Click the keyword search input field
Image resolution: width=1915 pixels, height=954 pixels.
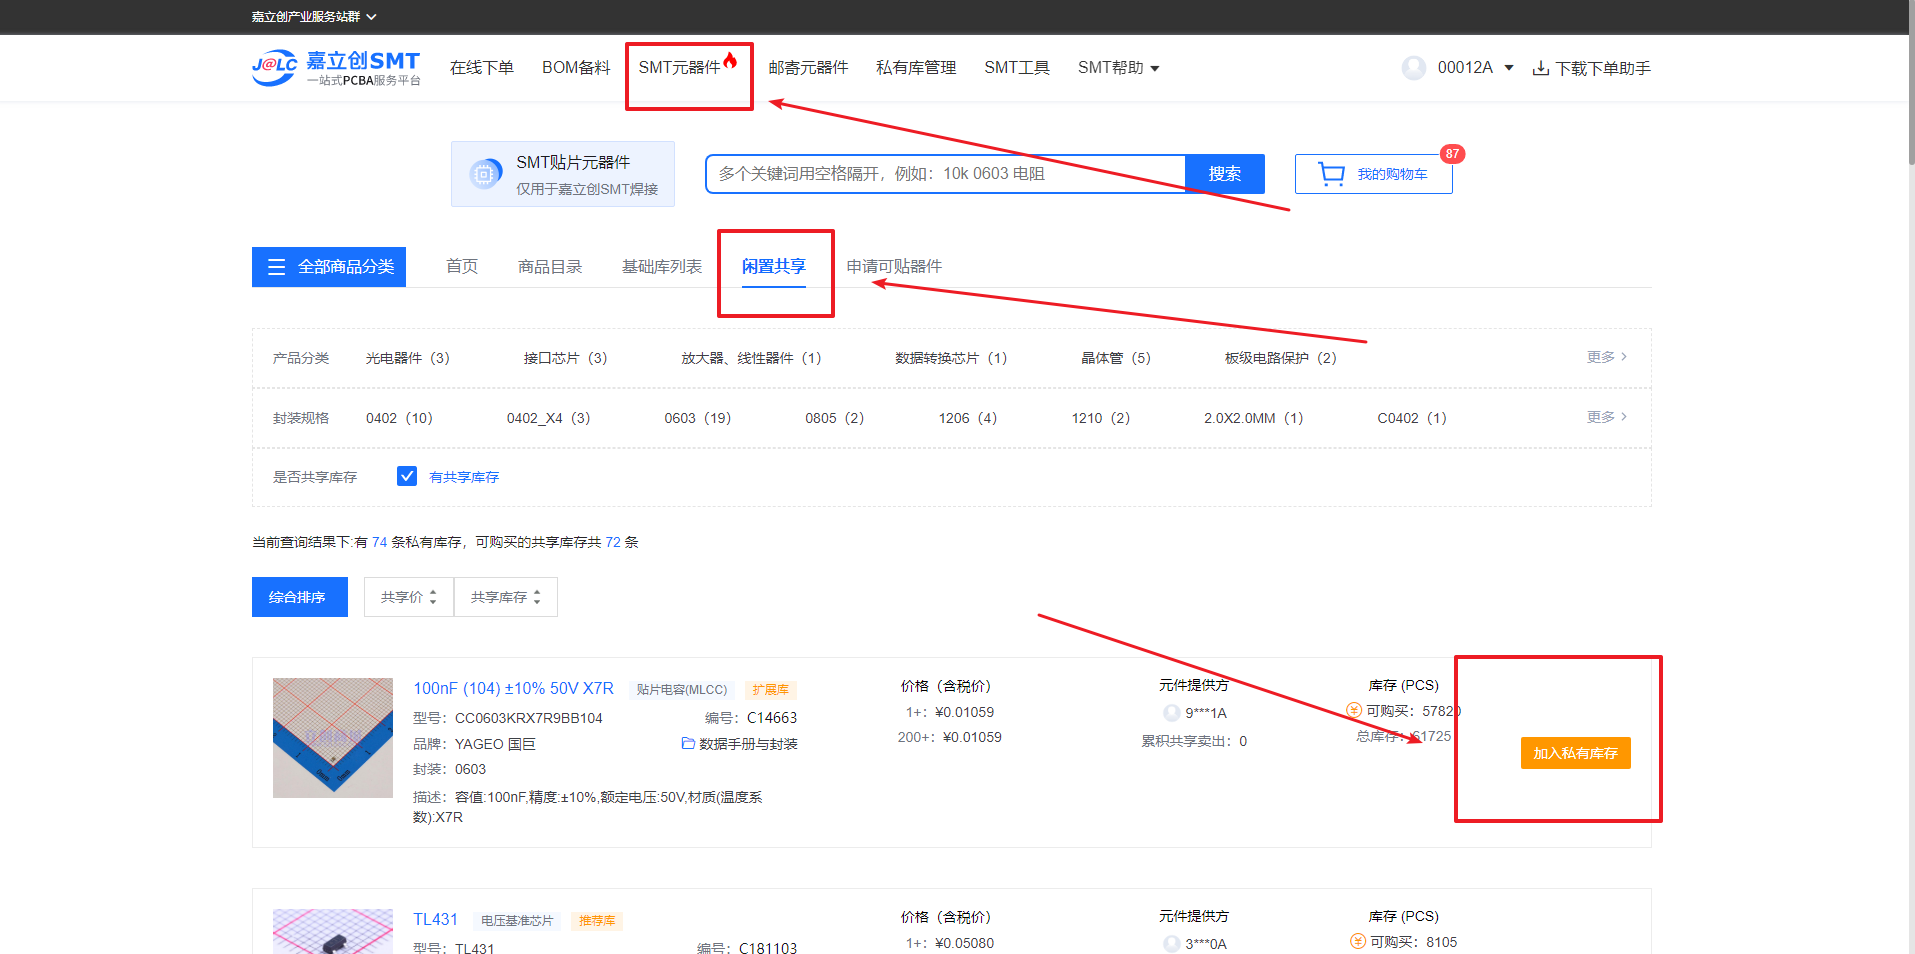tap(946, 174)
